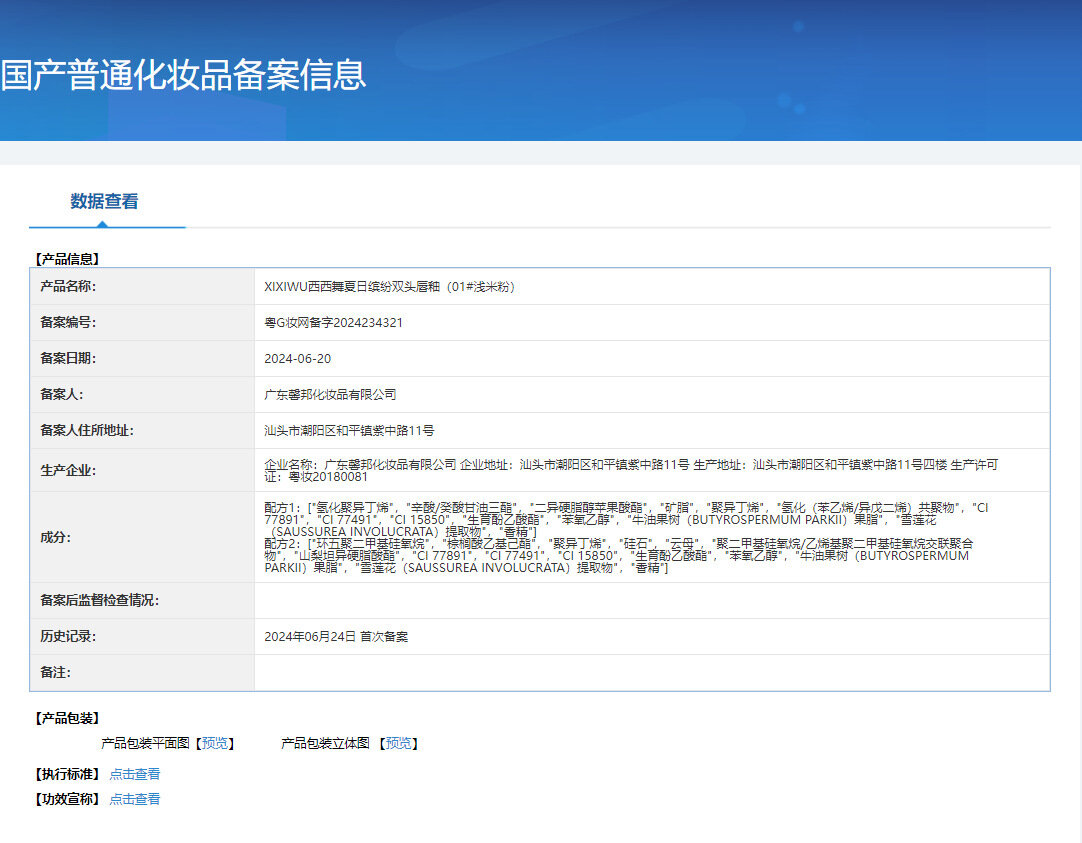Click the 【执行标准】 label
The height and width of the screenshot is (843, 1082).
tap(68, 774)
